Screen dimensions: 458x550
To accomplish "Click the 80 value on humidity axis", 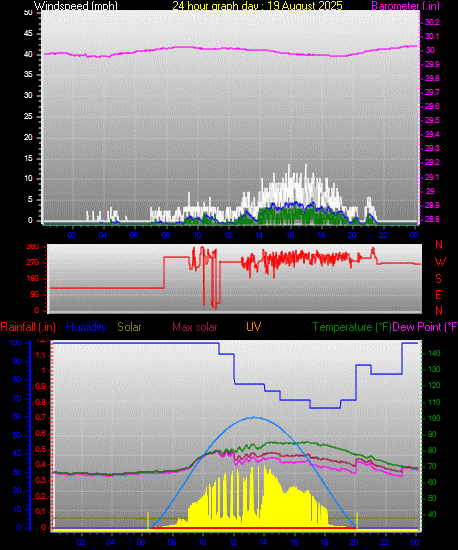I will click(x=17, y=380).
